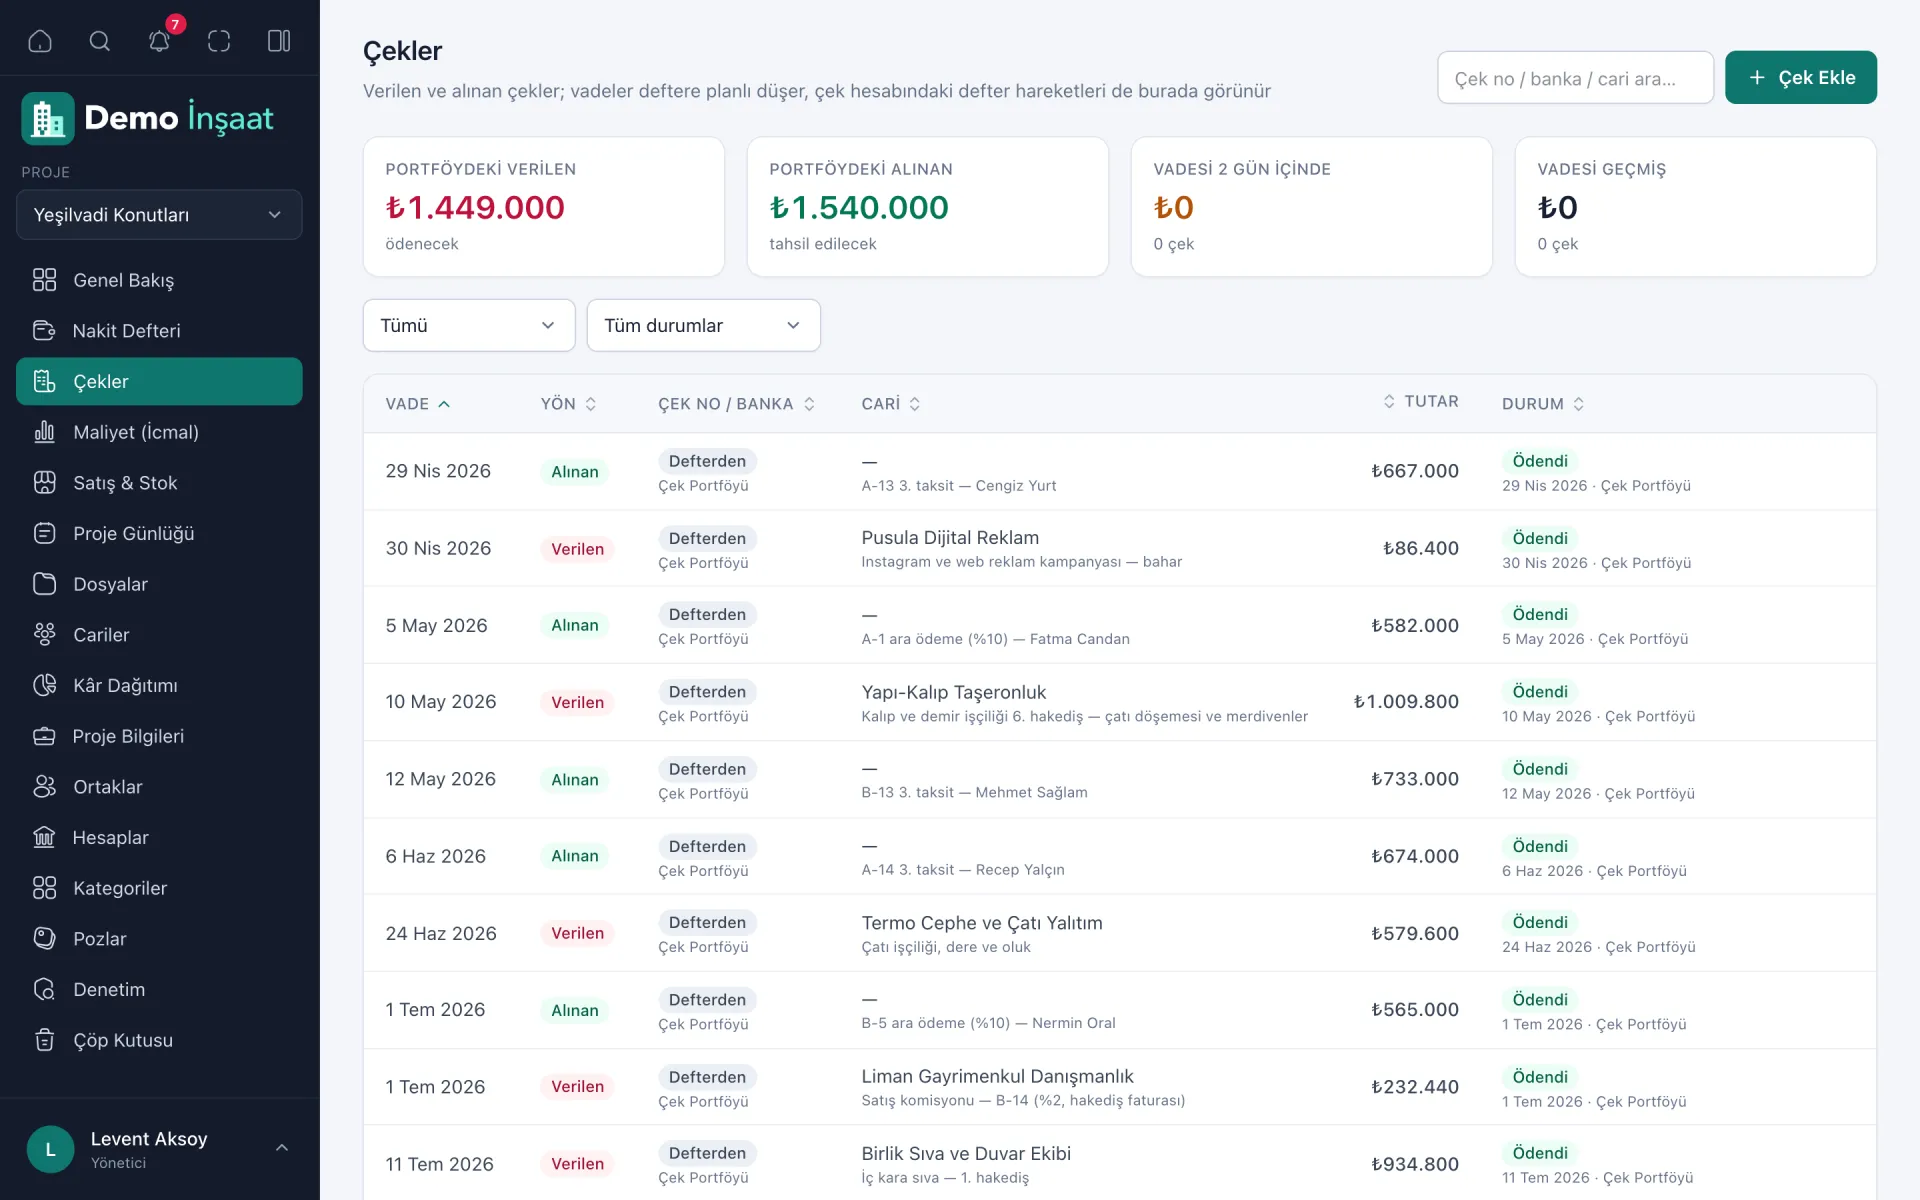
Task: Click the Pusula Dijital Reklam cari name
Action: (950, 537)
